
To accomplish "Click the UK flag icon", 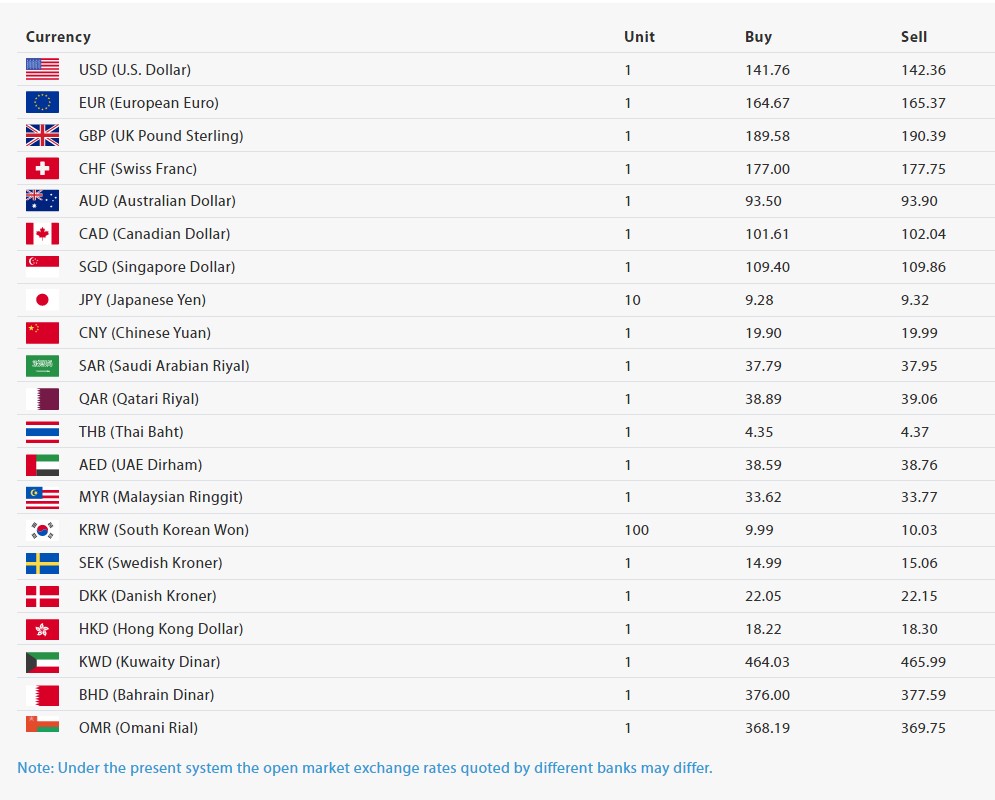I will pyautogui.click(x=42, y=136).
